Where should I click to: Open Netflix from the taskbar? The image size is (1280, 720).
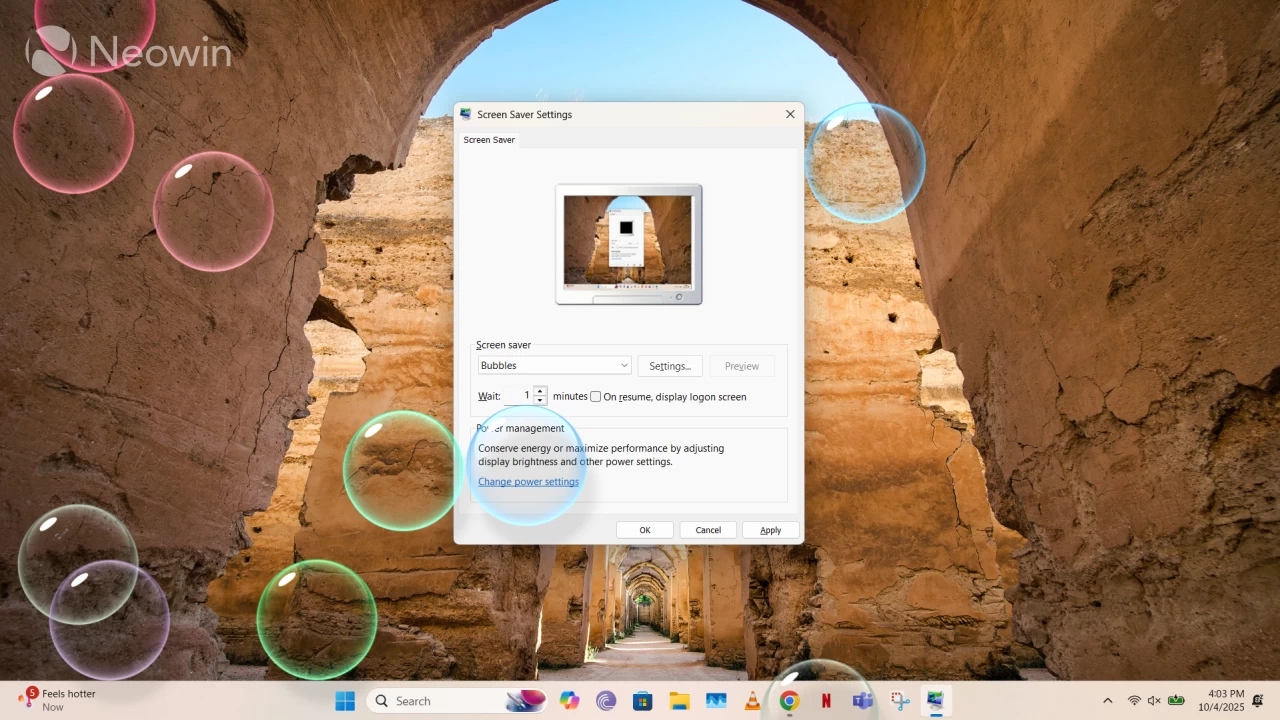(826, 700)
